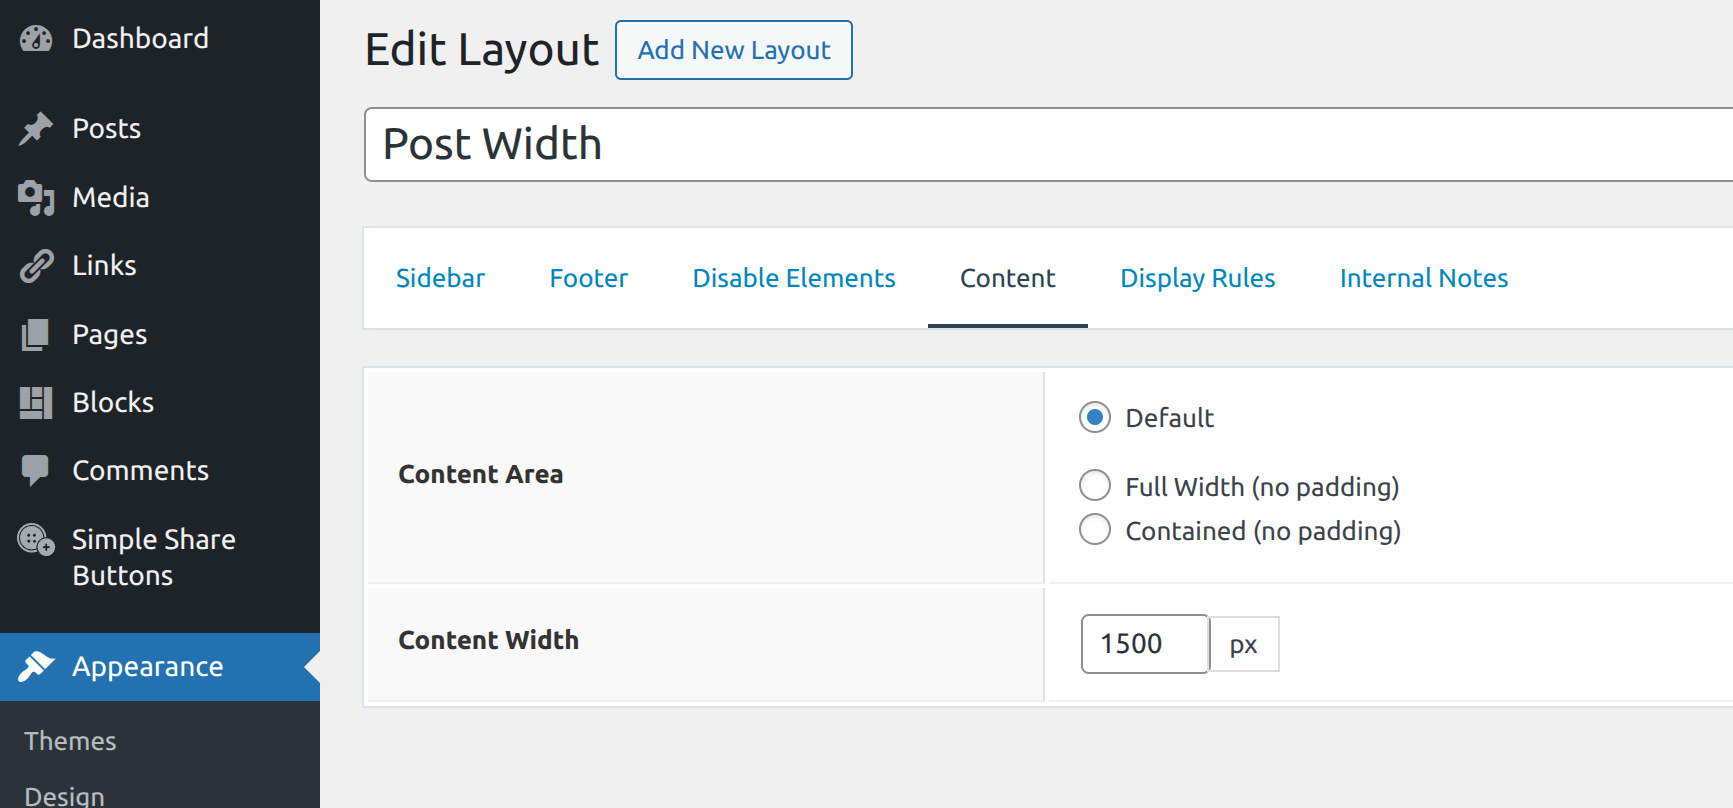Click the Dashboard gauge icon
The height and width of the screenshot is (808, 1733).
36,39
